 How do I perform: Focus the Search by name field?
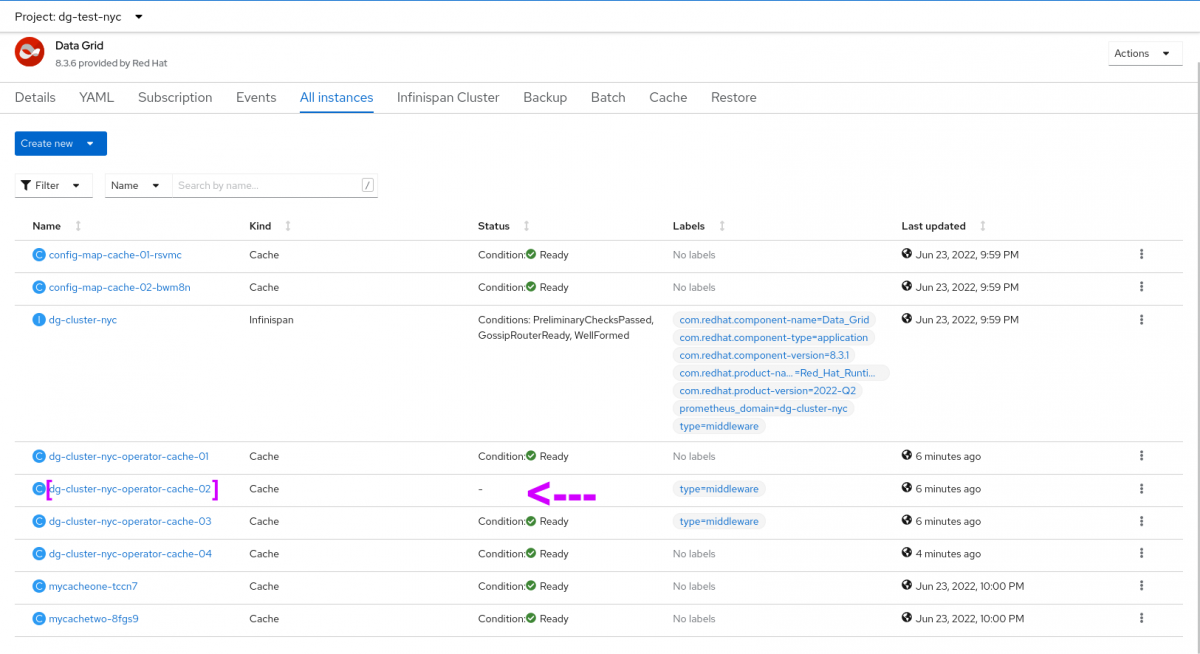coord(267,185)
